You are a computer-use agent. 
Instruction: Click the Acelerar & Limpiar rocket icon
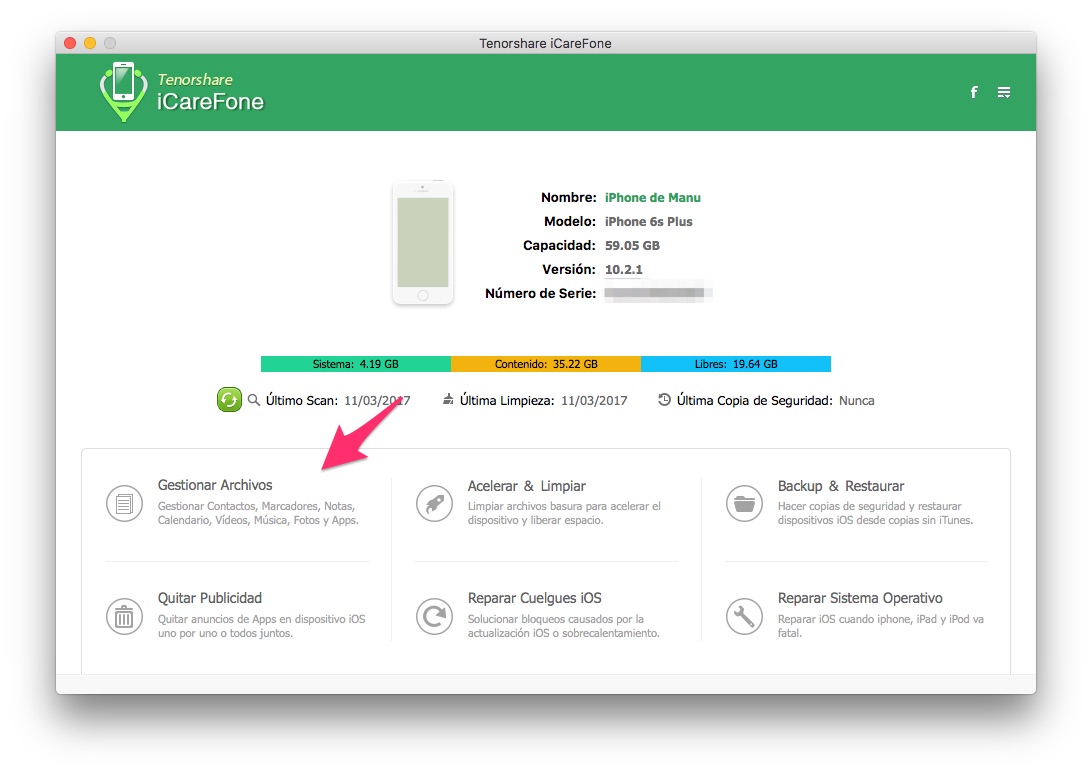coord(435,503)
